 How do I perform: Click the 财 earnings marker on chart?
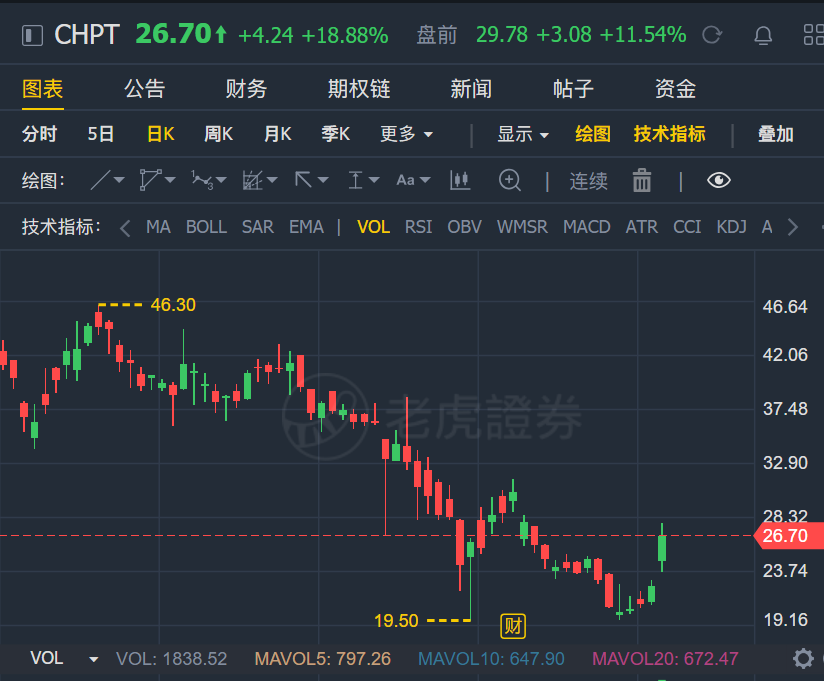click(513, 626)
